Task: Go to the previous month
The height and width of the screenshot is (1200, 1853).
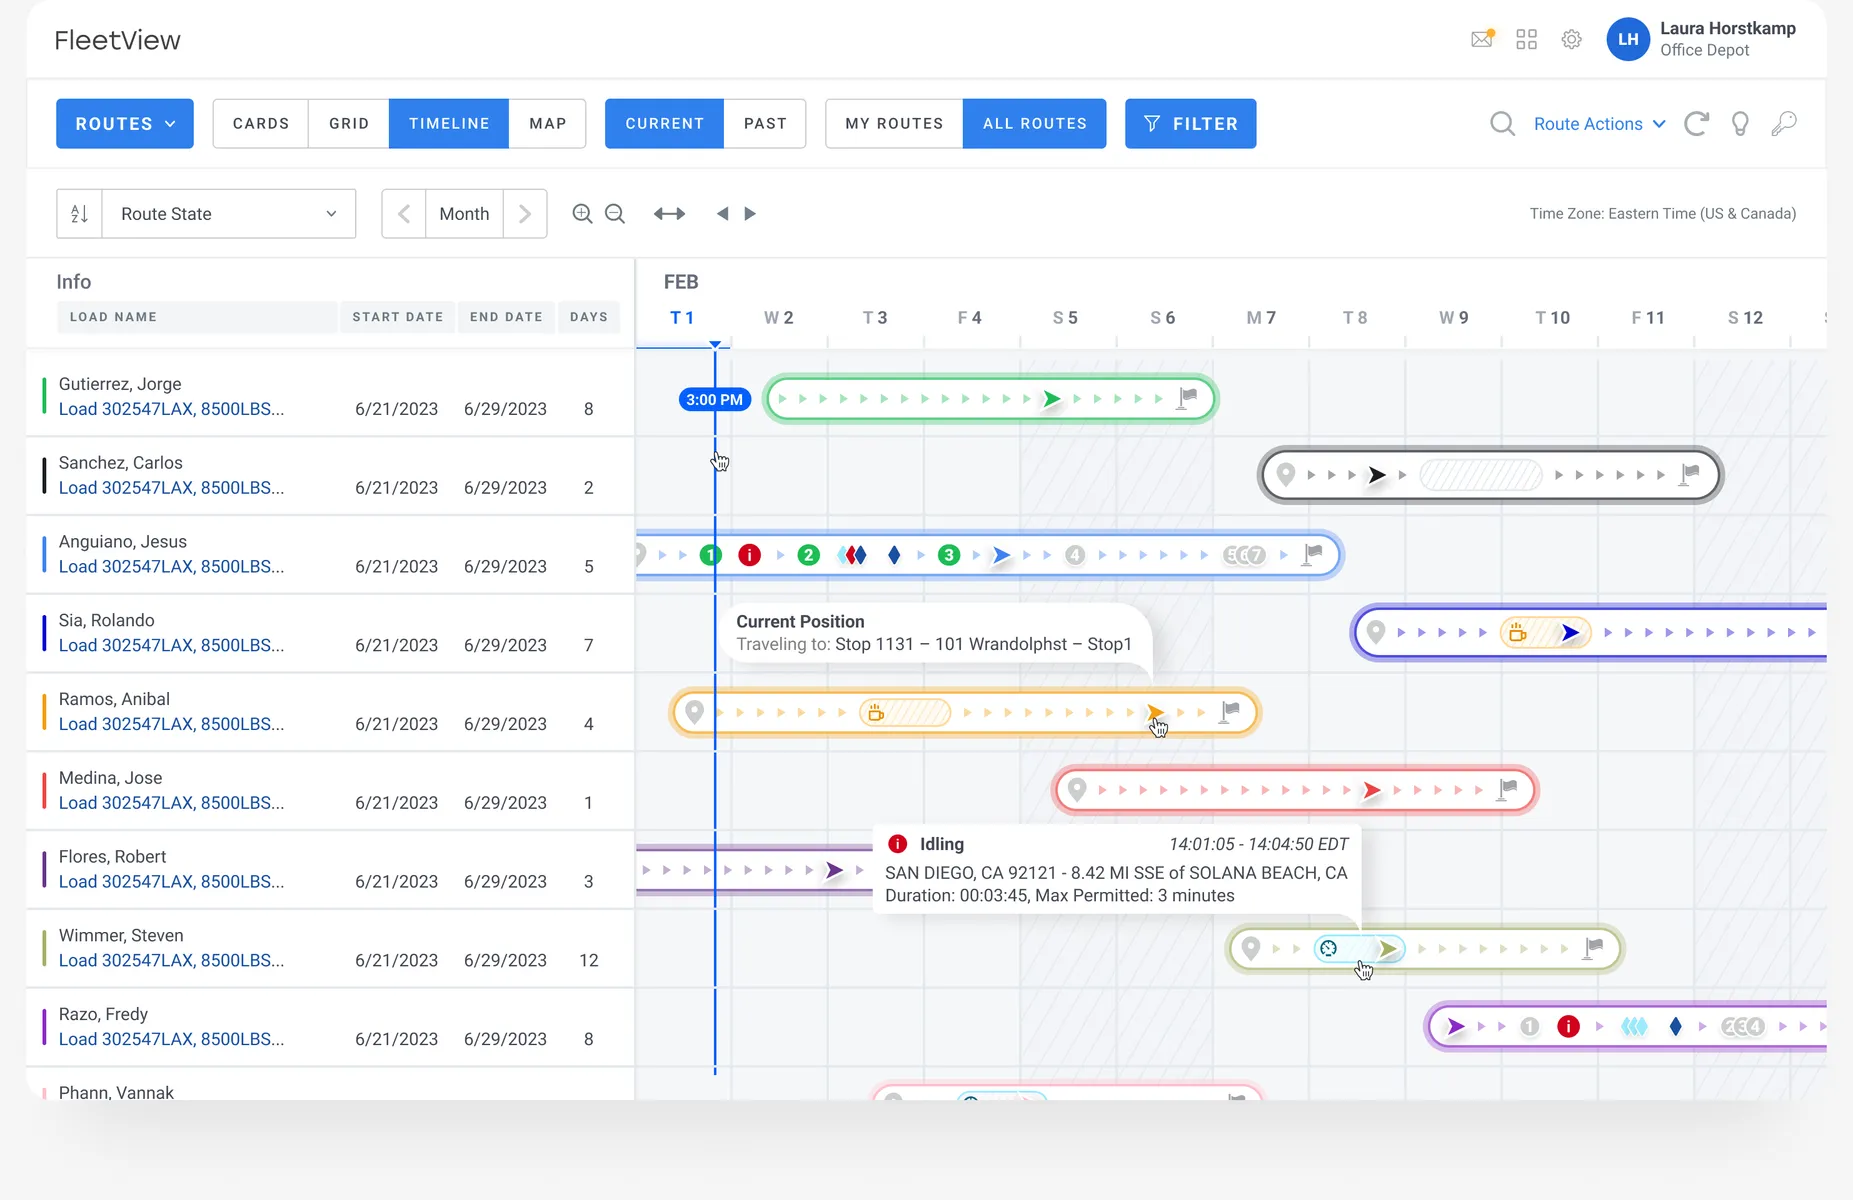Action: (x=404, y=213)
